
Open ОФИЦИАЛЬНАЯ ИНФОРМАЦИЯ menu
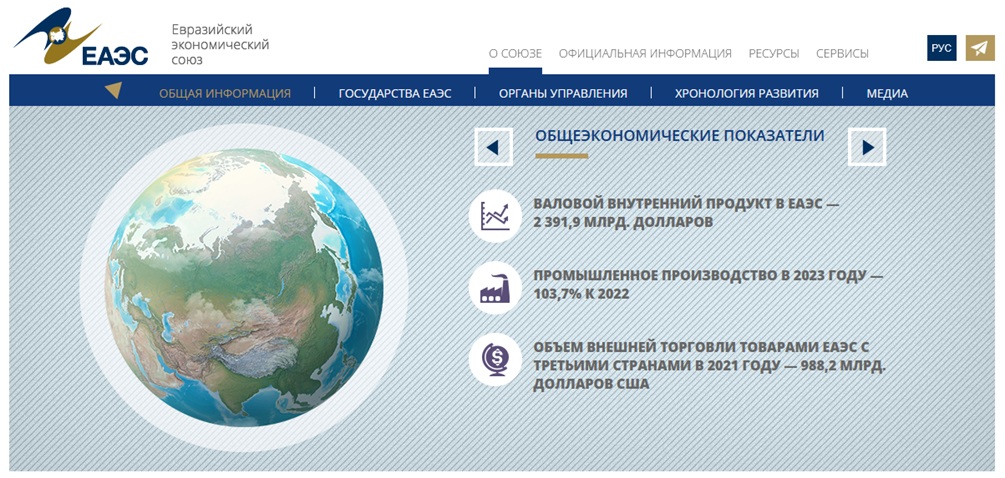coord(645,53)
